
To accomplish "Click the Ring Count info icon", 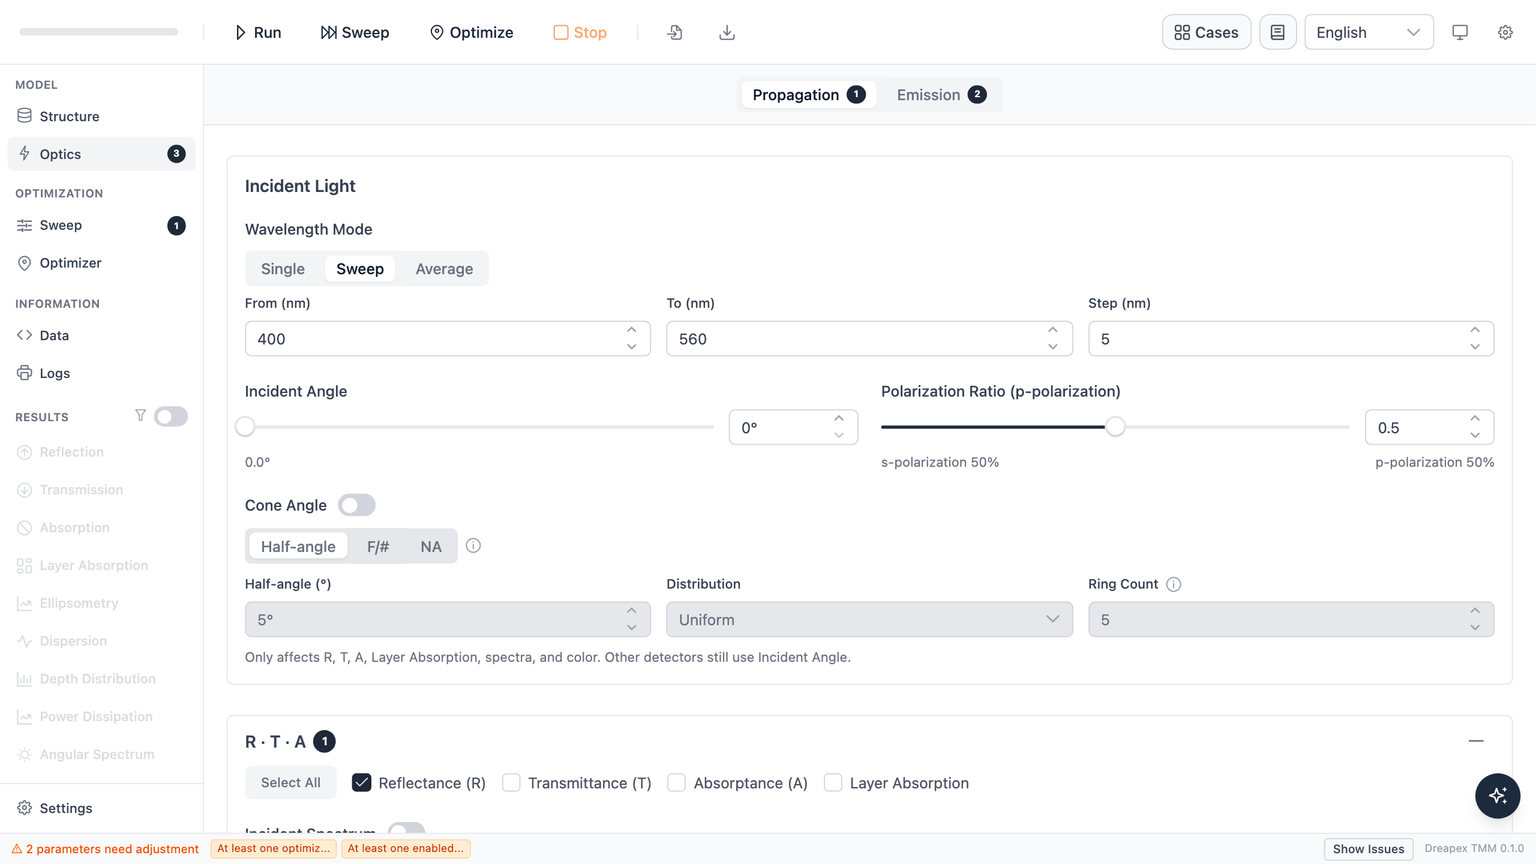I will [x=1174, y=584].
